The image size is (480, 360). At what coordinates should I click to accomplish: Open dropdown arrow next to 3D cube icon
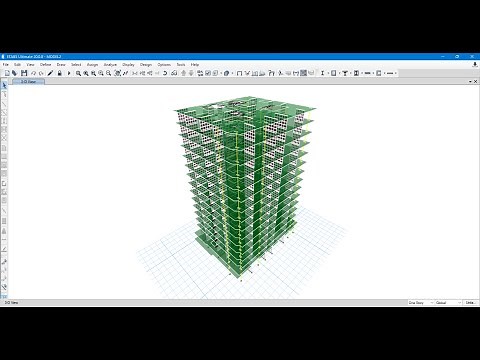coord(232,73)
